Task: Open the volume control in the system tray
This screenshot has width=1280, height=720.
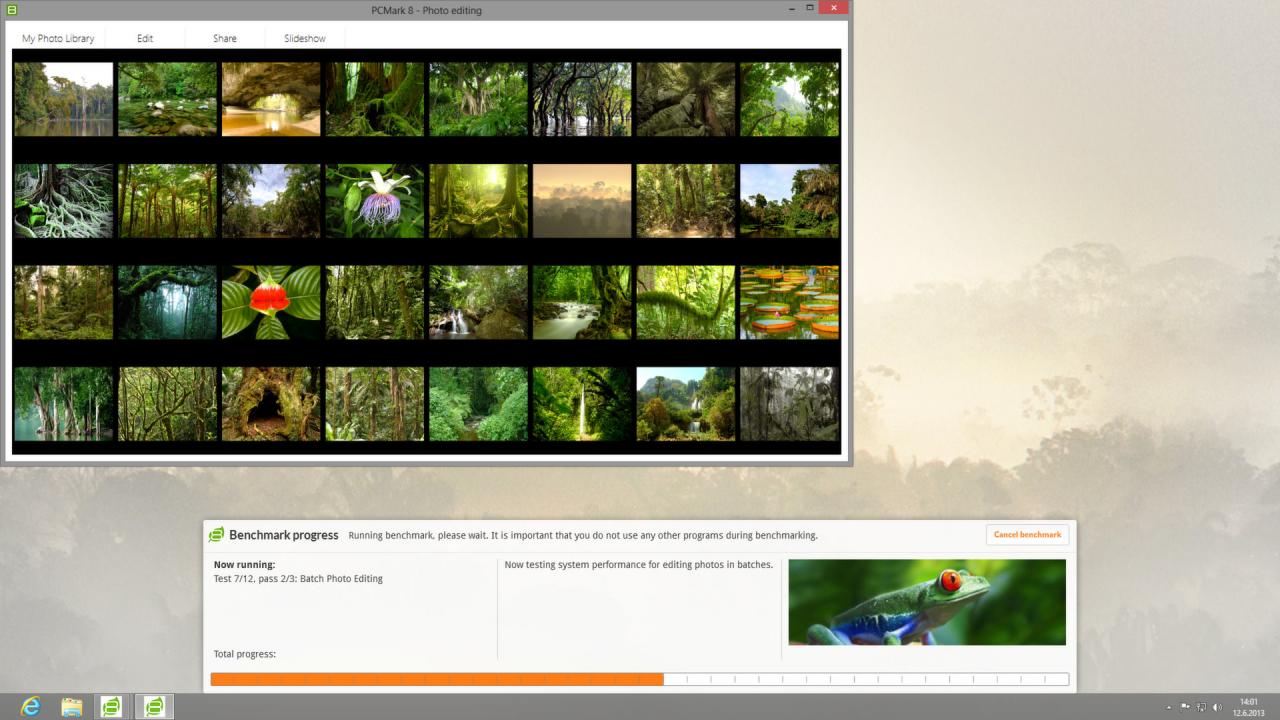Action: click(x=1218, y=707)
